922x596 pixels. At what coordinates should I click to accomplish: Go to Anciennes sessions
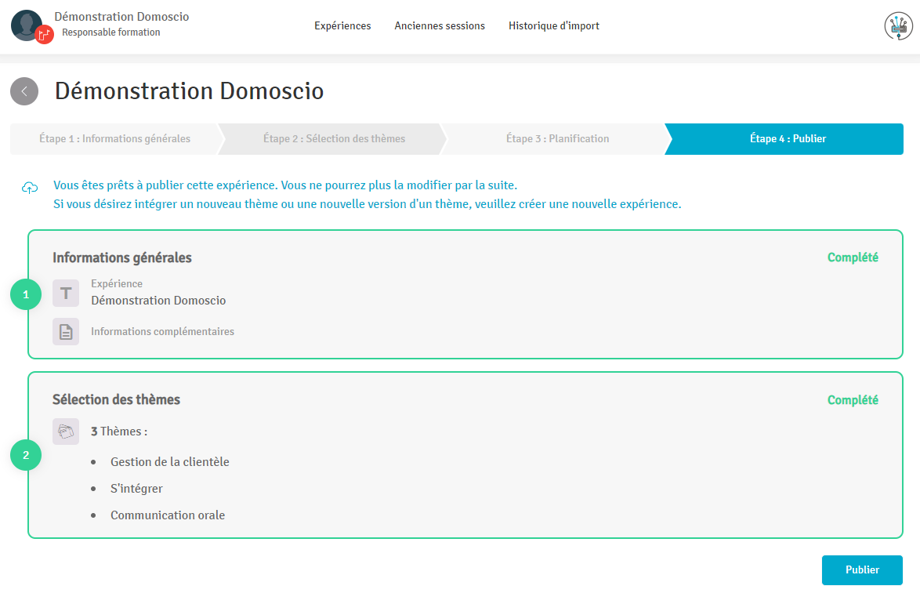439,26
